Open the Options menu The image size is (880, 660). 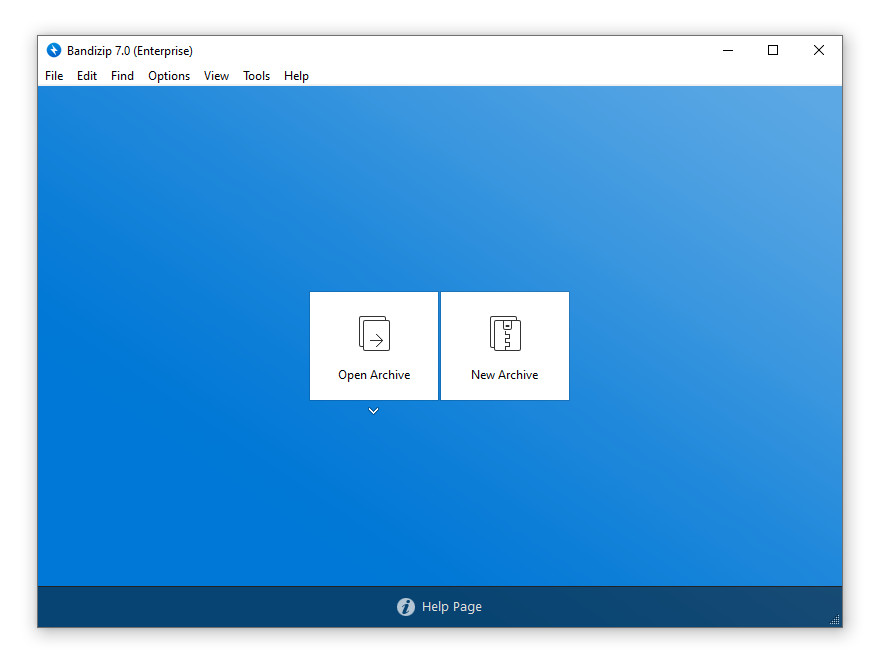(x=169, y=76)
